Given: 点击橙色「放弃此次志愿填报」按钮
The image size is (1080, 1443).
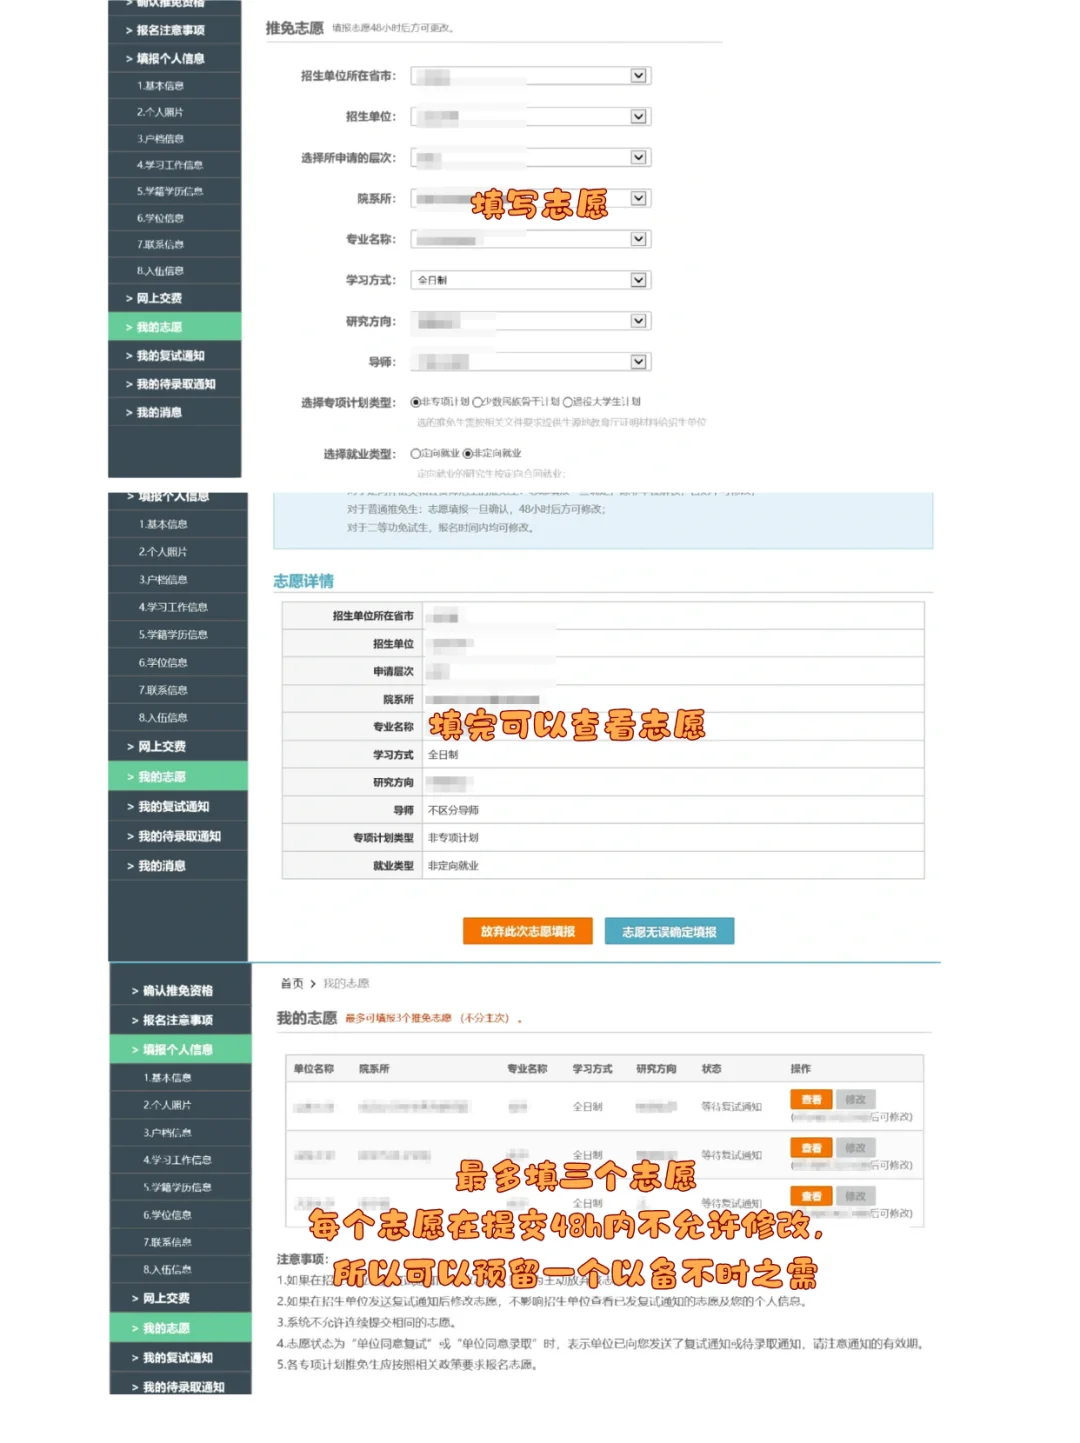Looking at the screenshot, I should [528, 931].
